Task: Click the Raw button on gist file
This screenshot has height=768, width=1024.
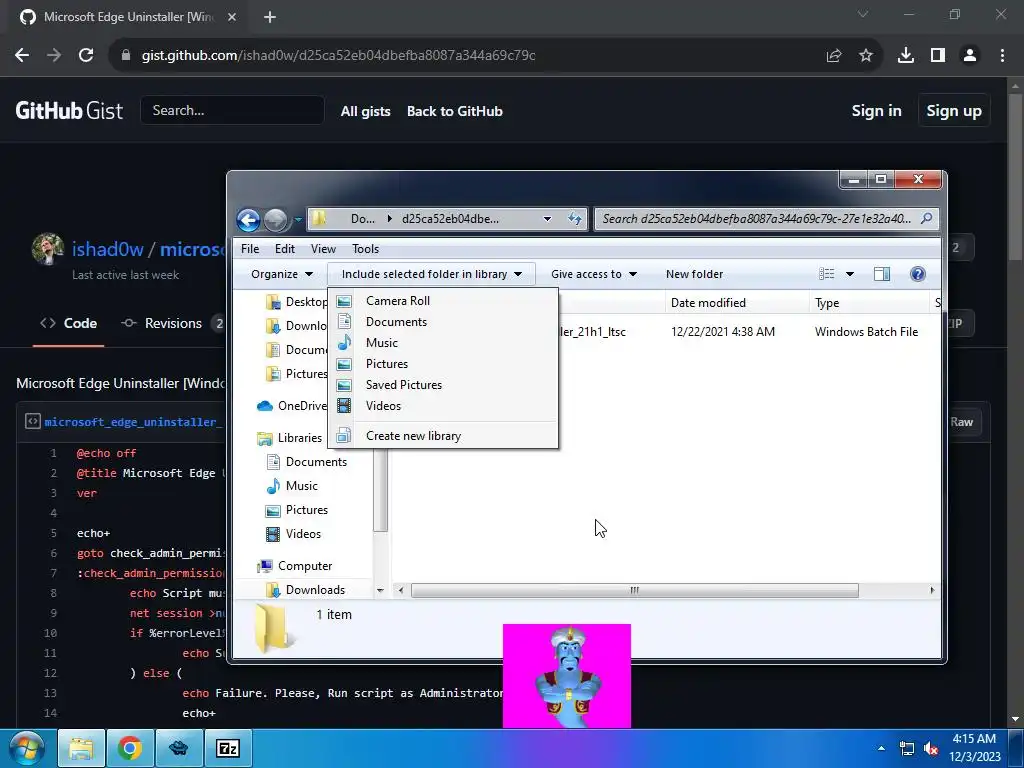Action: 961,422
